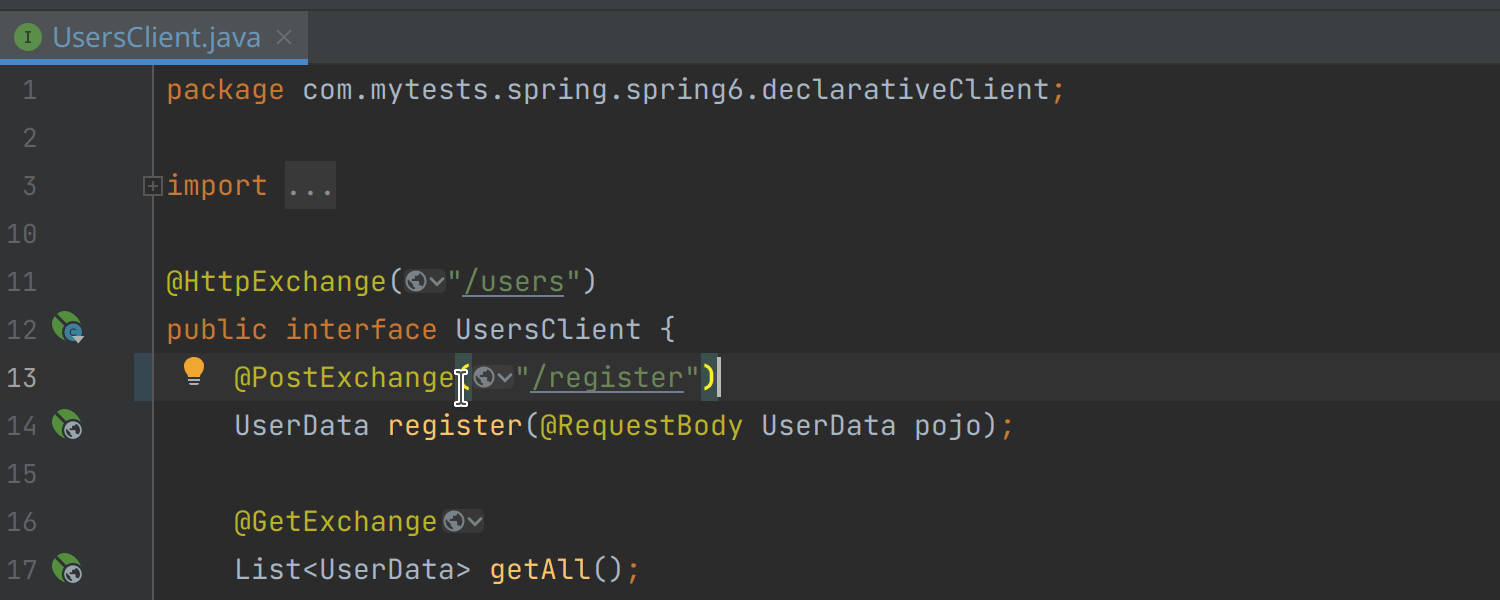Image resolution: width=1500 pixels, height=600 pixels.
Task: Click the intention lightbulb on line 13
Action: pos(193,372)
